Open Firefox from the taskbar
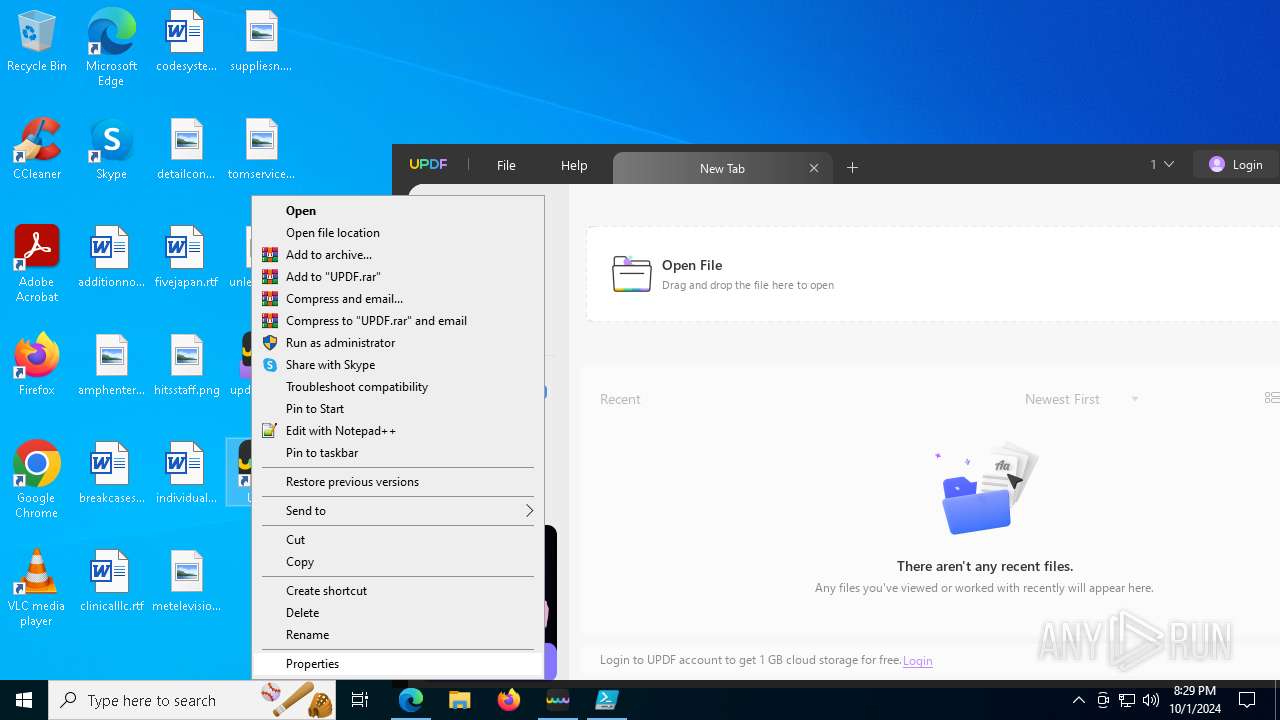1280x720 pixels. [x=509, y=700]
